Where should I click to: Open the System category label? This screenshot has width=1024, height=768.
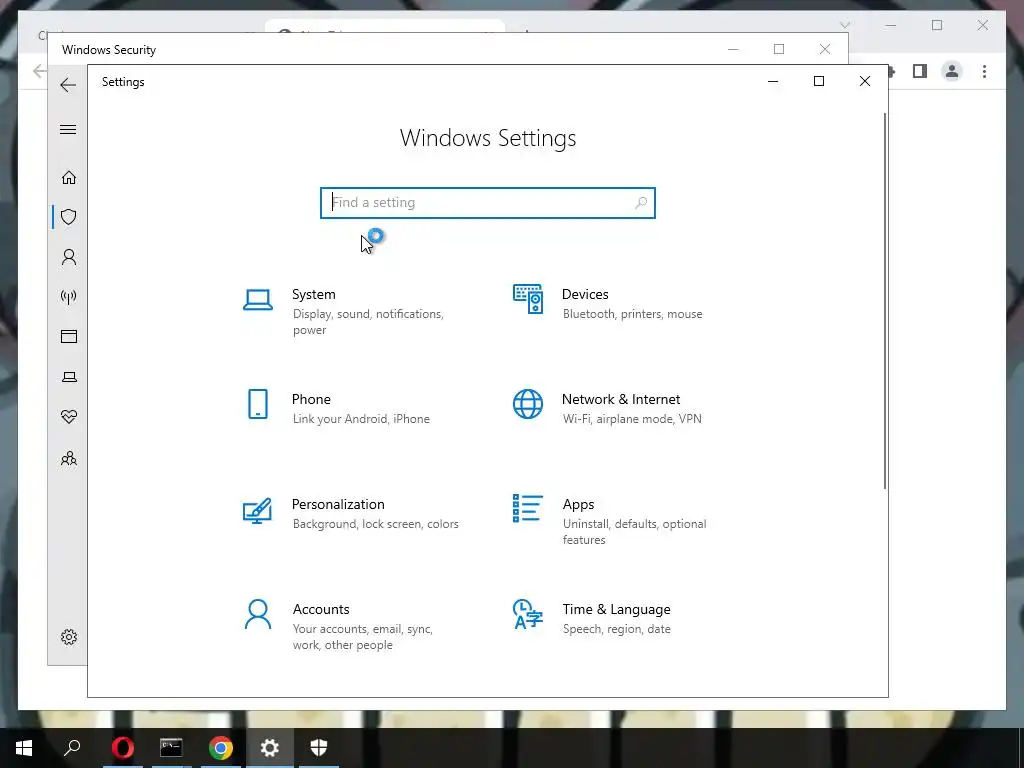313,295
